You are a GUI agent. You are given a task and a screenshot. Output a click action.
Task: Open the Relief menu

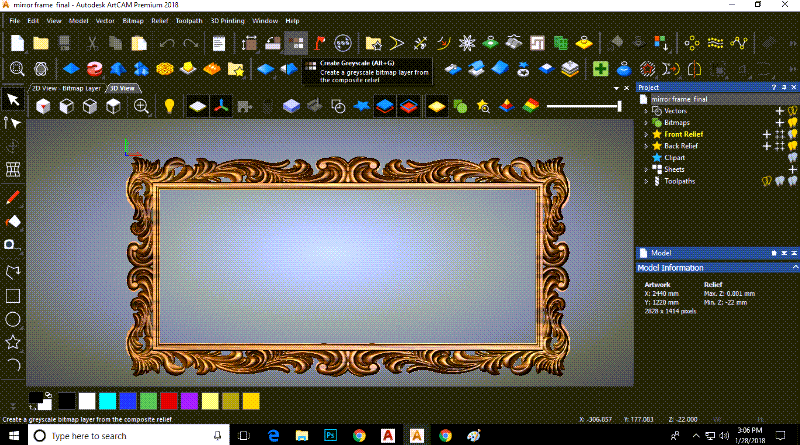159,20
